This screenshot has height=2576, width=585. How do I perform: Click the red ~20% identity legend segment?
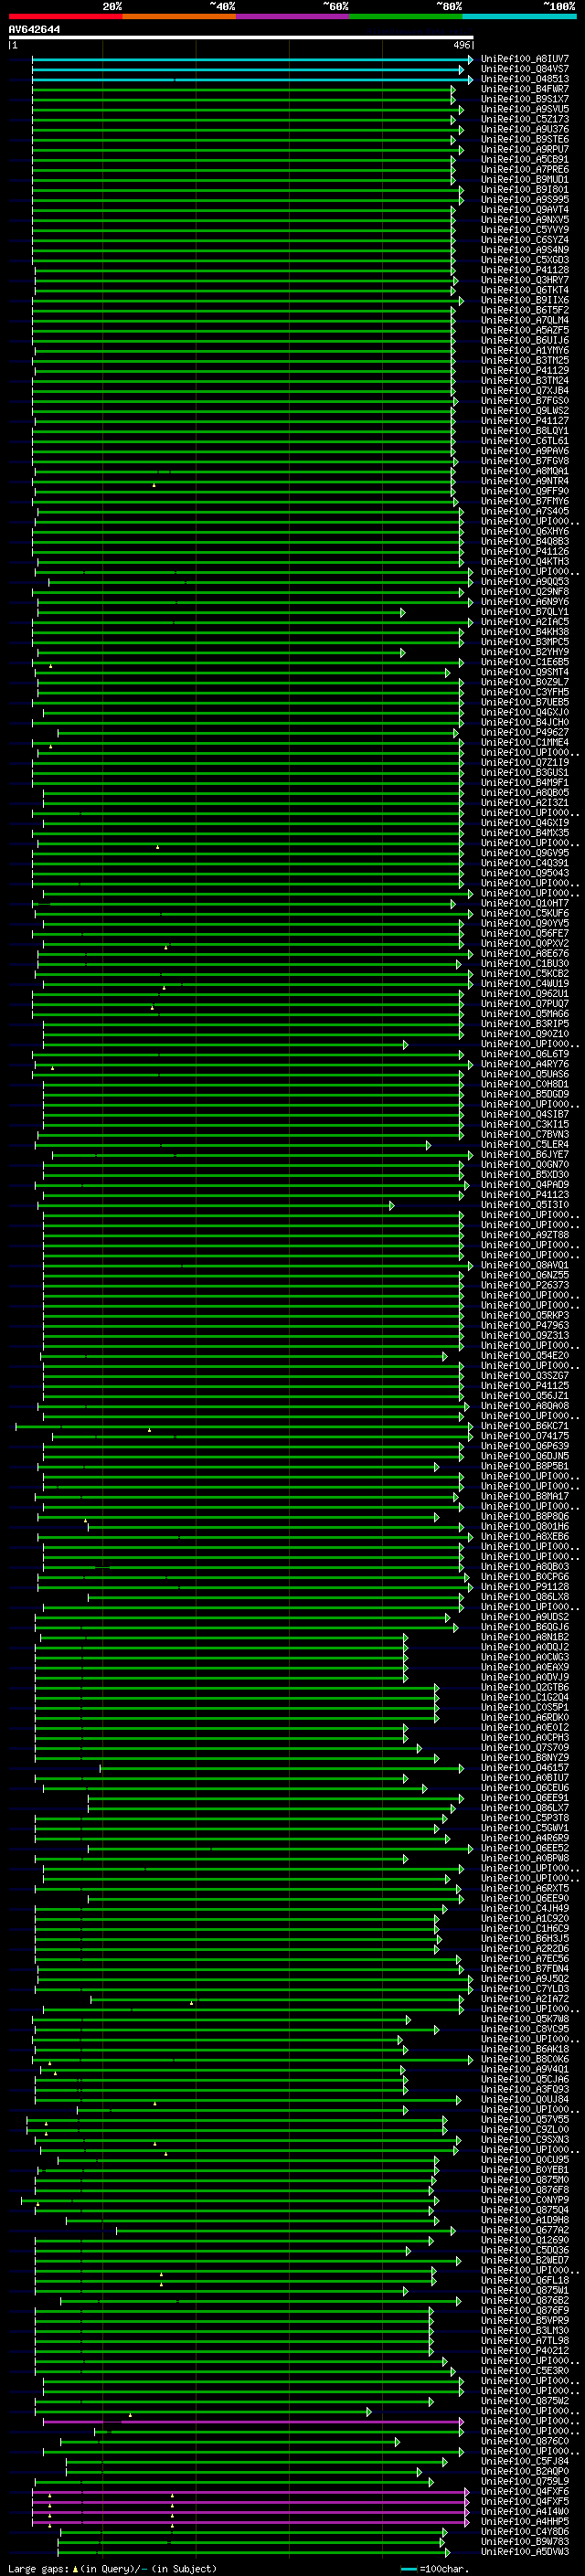pyautogui.click(x=65, y=17)
